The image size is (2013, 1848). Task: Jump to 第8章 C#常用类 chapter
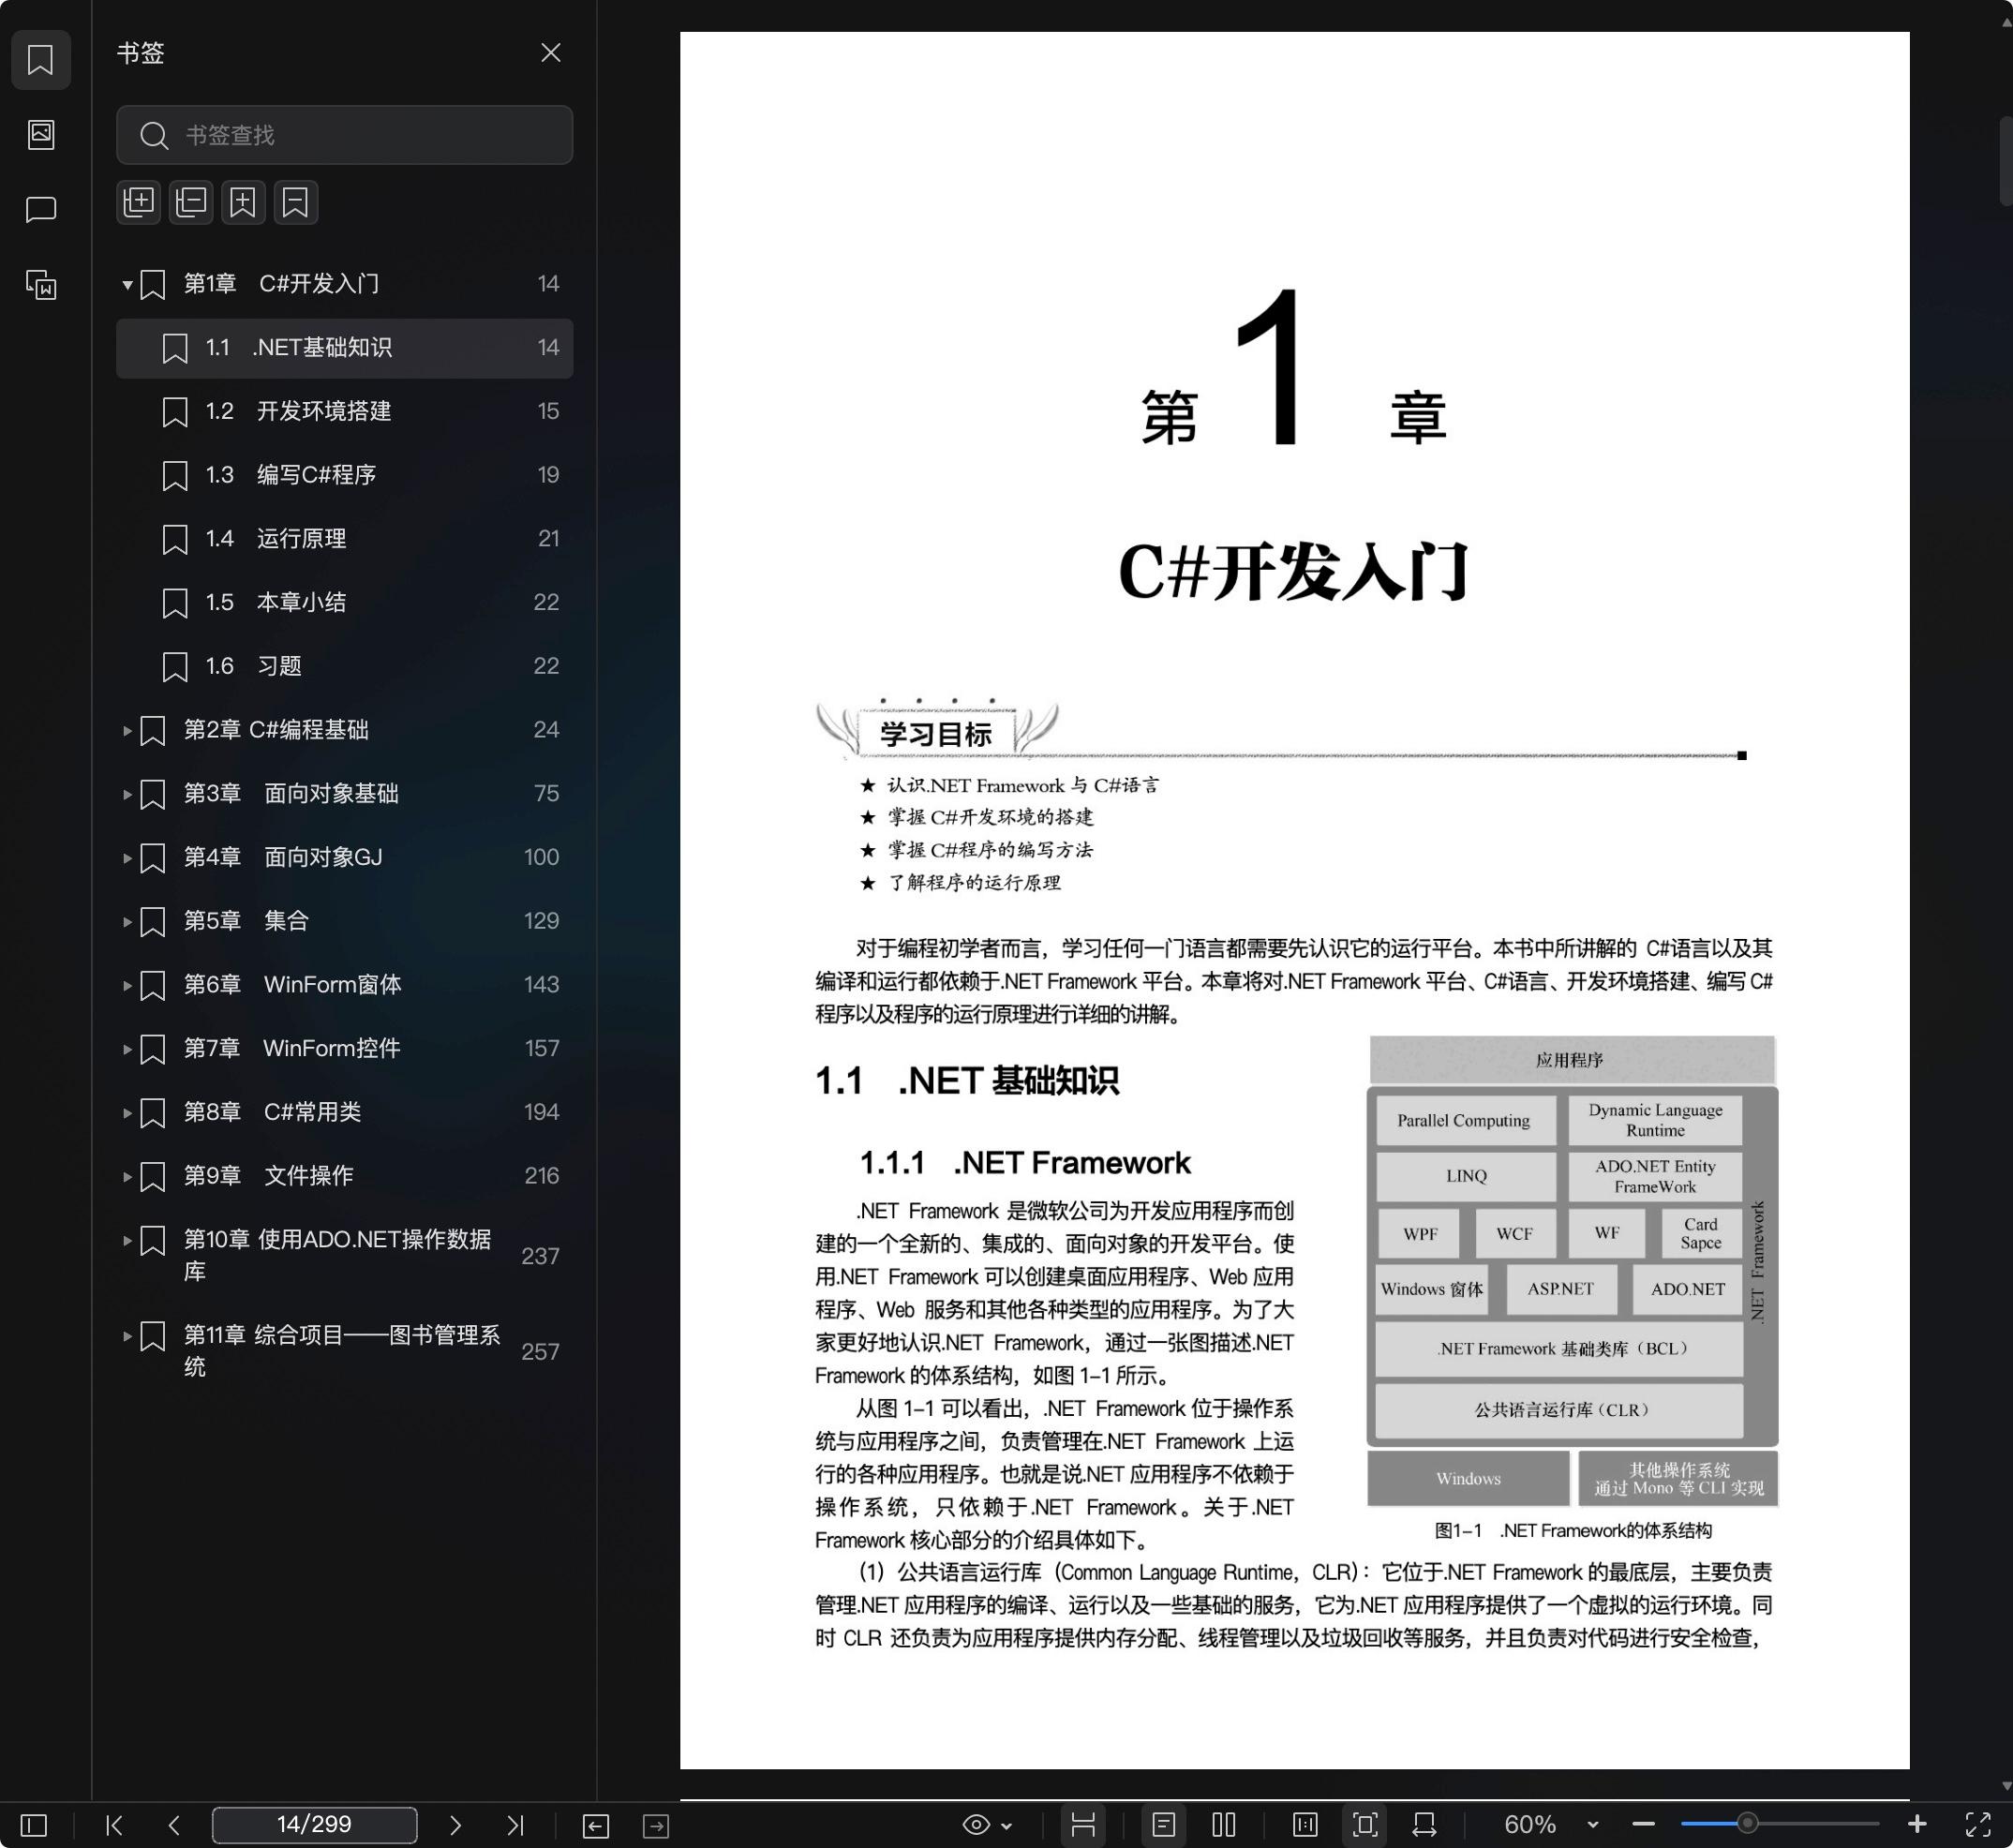(344, 1112)
